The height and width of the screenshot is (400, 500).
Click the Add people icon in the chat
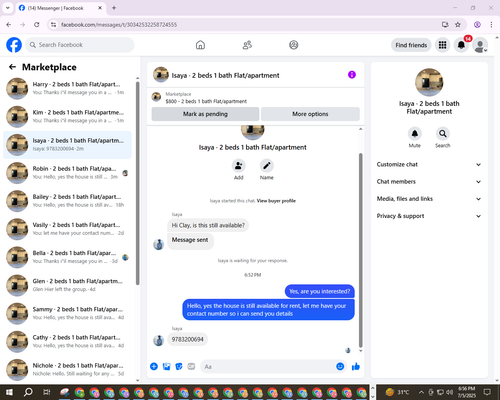point(239,166)
